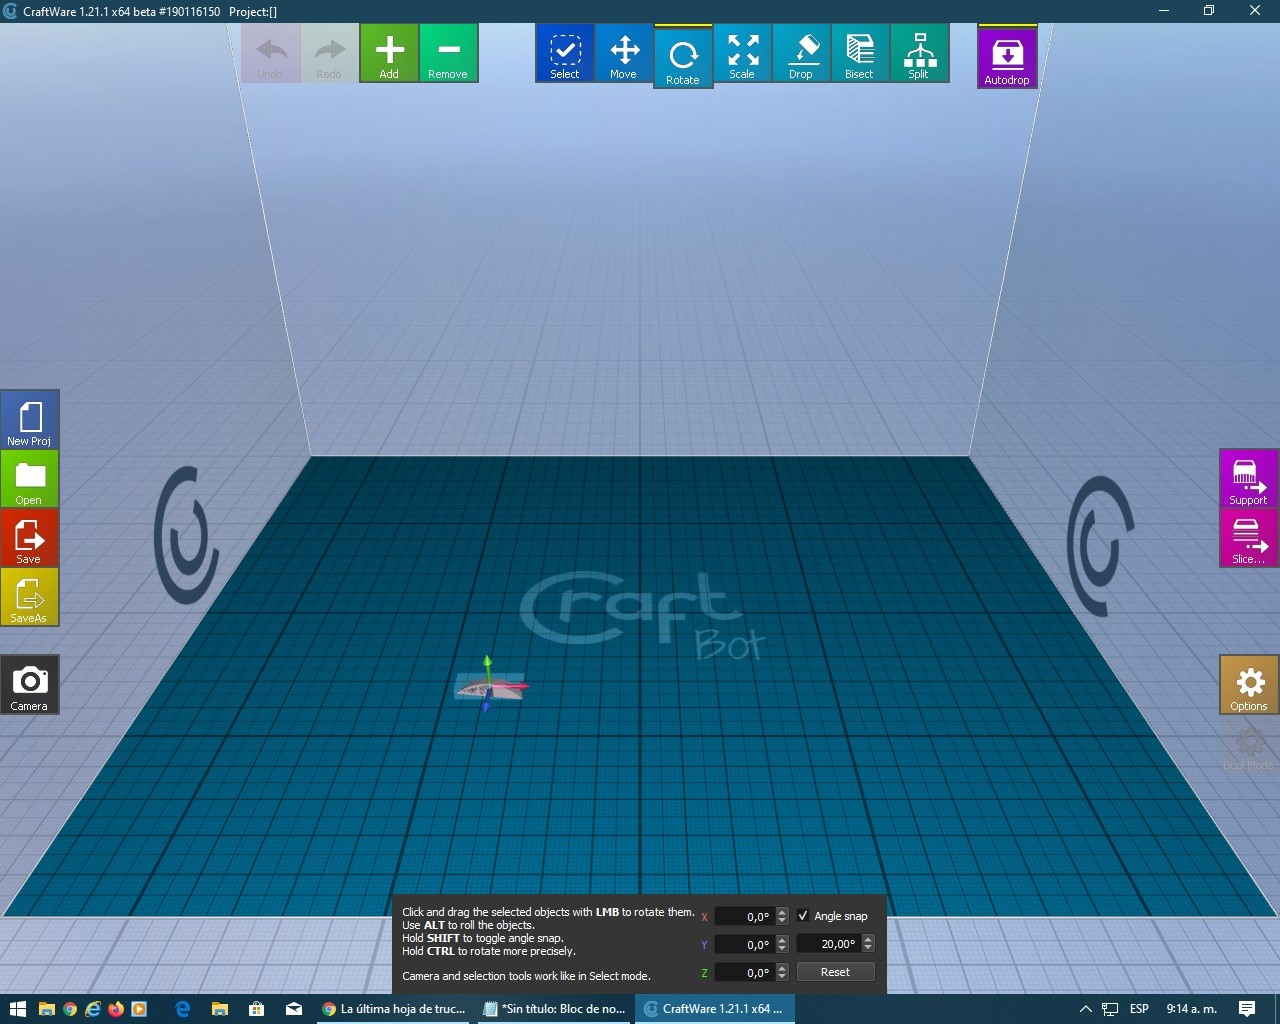Click the Open project button

(x=29, y=479)
